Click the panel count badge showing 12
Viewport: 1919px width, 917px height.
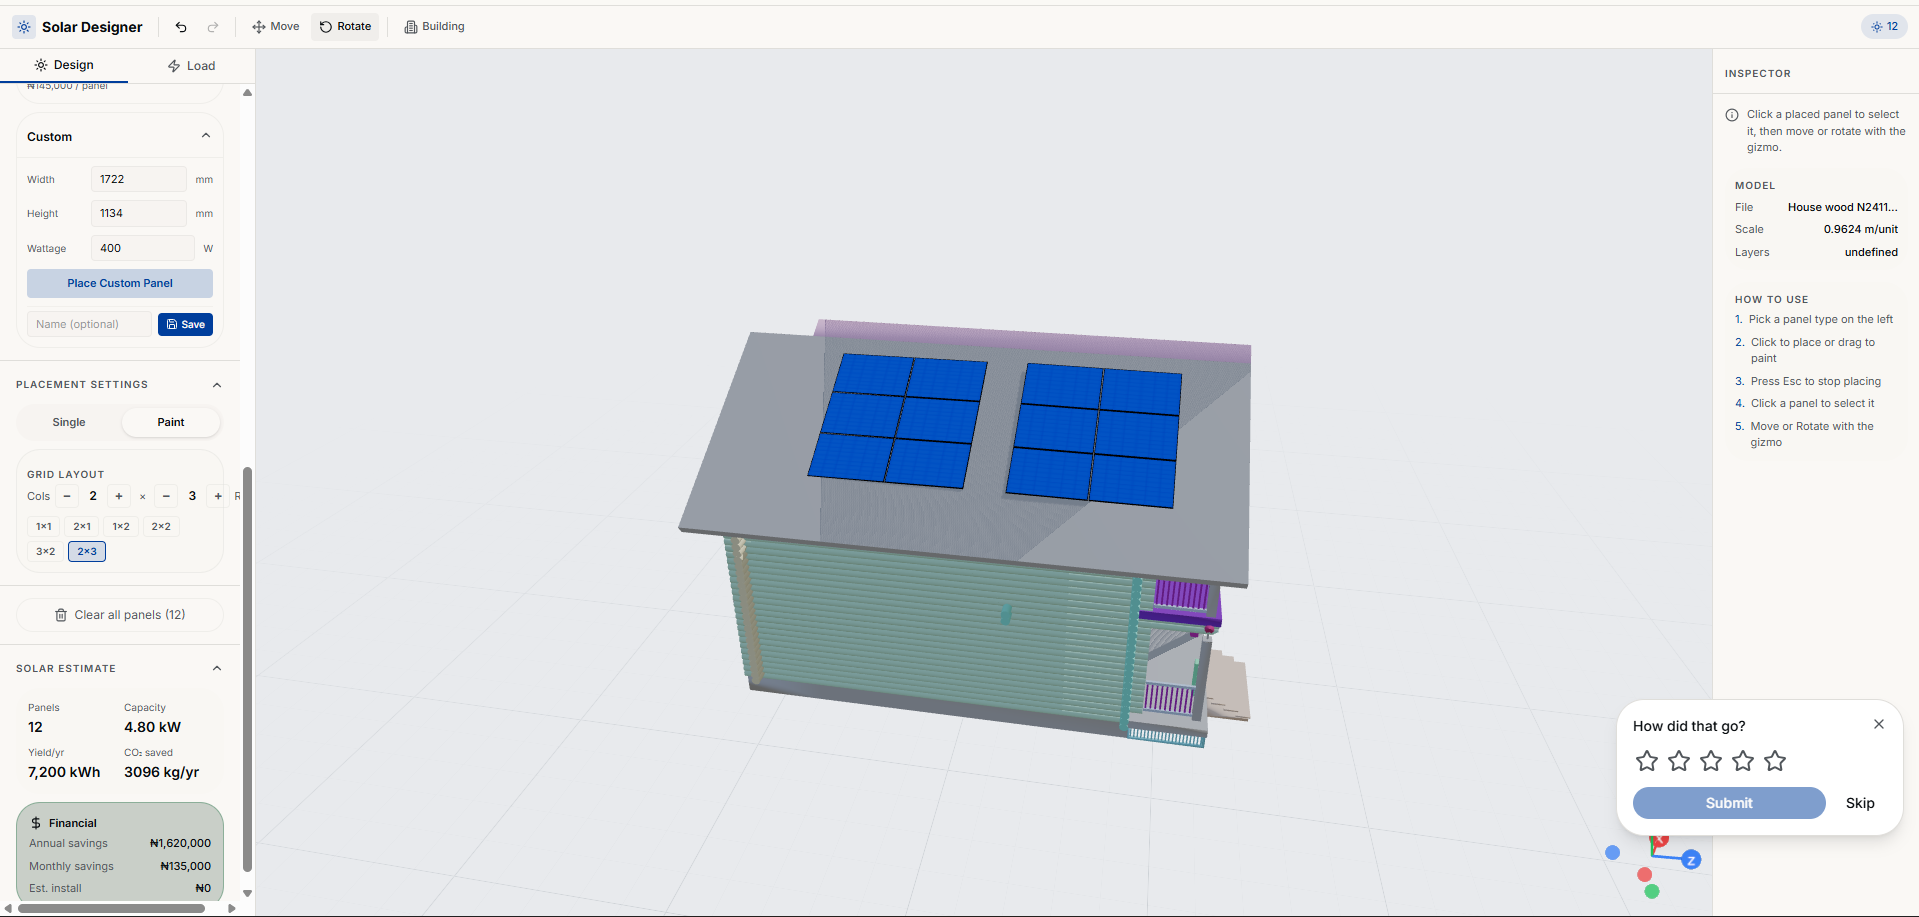(x=1884, y=27)
